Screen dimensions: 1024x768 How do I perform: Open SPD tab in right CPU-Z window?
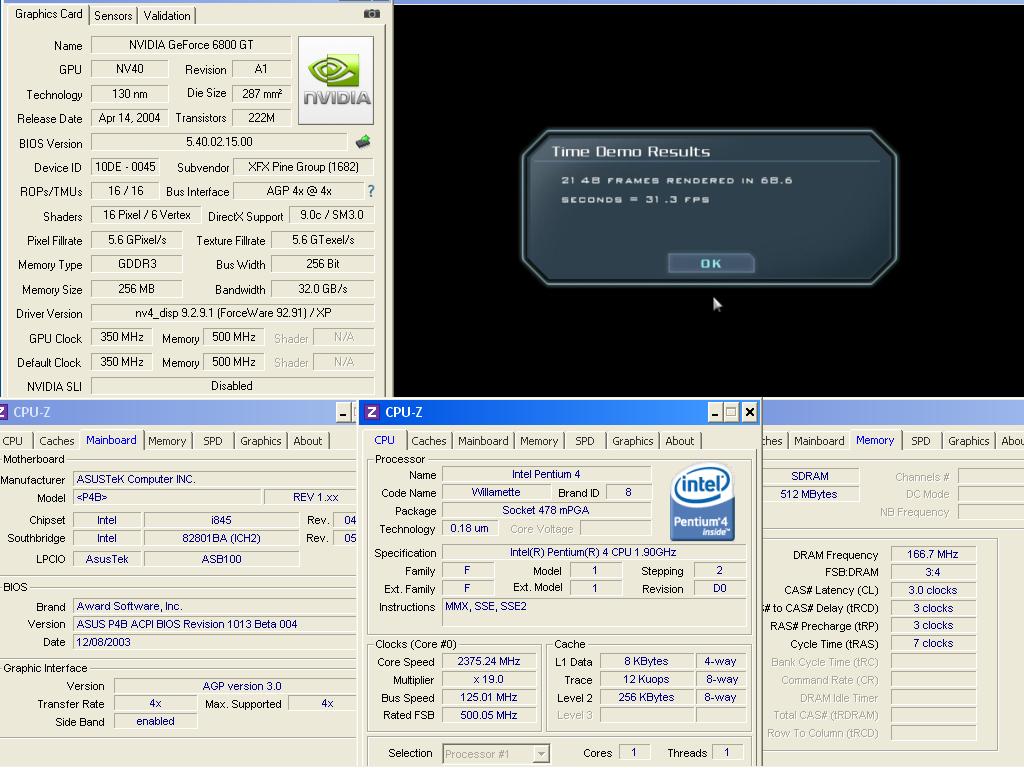point(921,441)
